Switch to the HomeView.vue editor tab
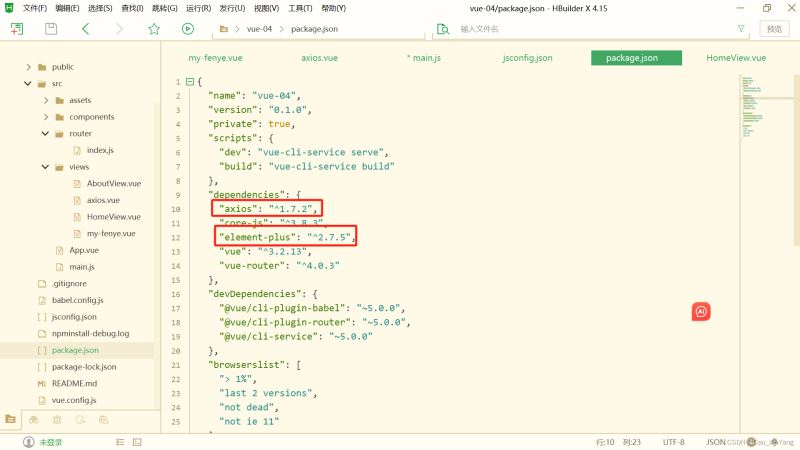 [x=736, y=58]
